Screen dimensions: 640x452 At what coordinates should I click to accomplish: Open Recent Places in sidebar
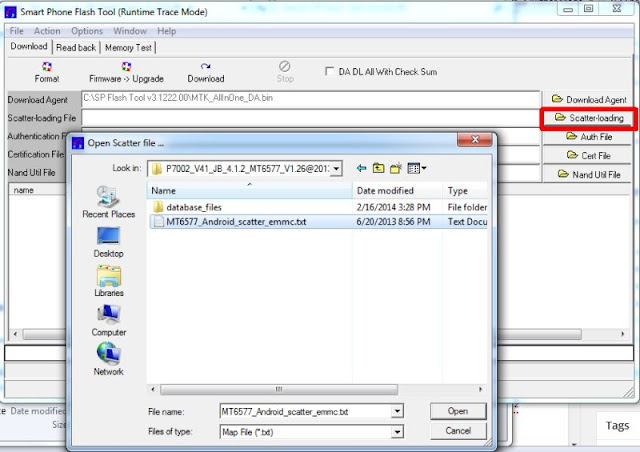(109, 203)
